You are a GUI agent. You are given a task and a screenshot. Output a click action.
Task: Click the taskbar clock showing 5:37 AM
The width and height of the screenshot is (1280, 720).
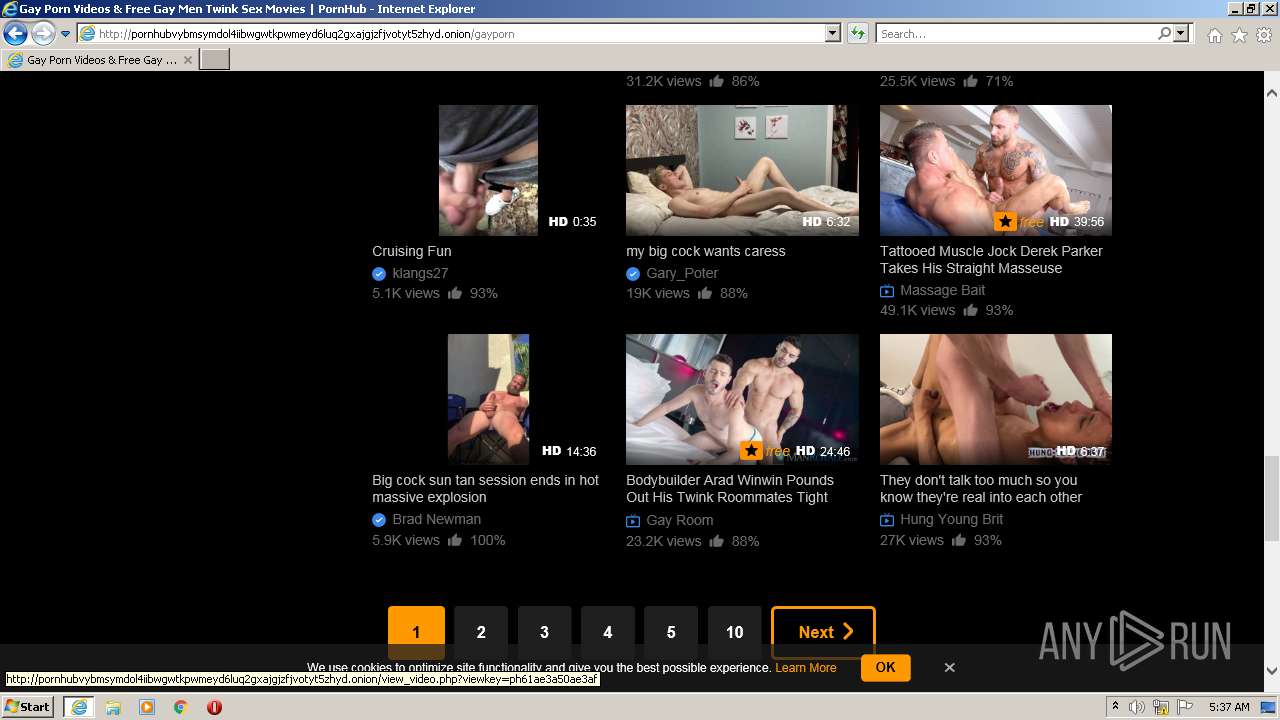click(1229, 707)
